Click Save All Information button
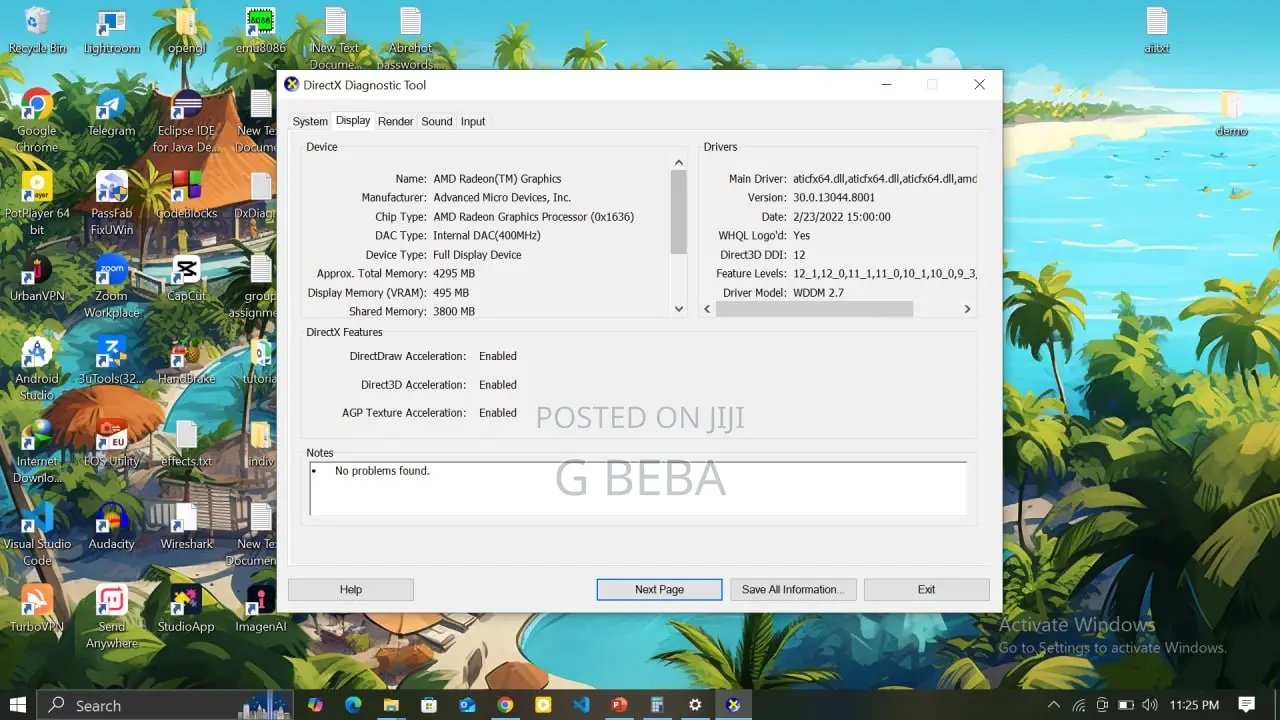This screenshot has width=1280, height=720. pyautogui.click(x=792, y=590)
